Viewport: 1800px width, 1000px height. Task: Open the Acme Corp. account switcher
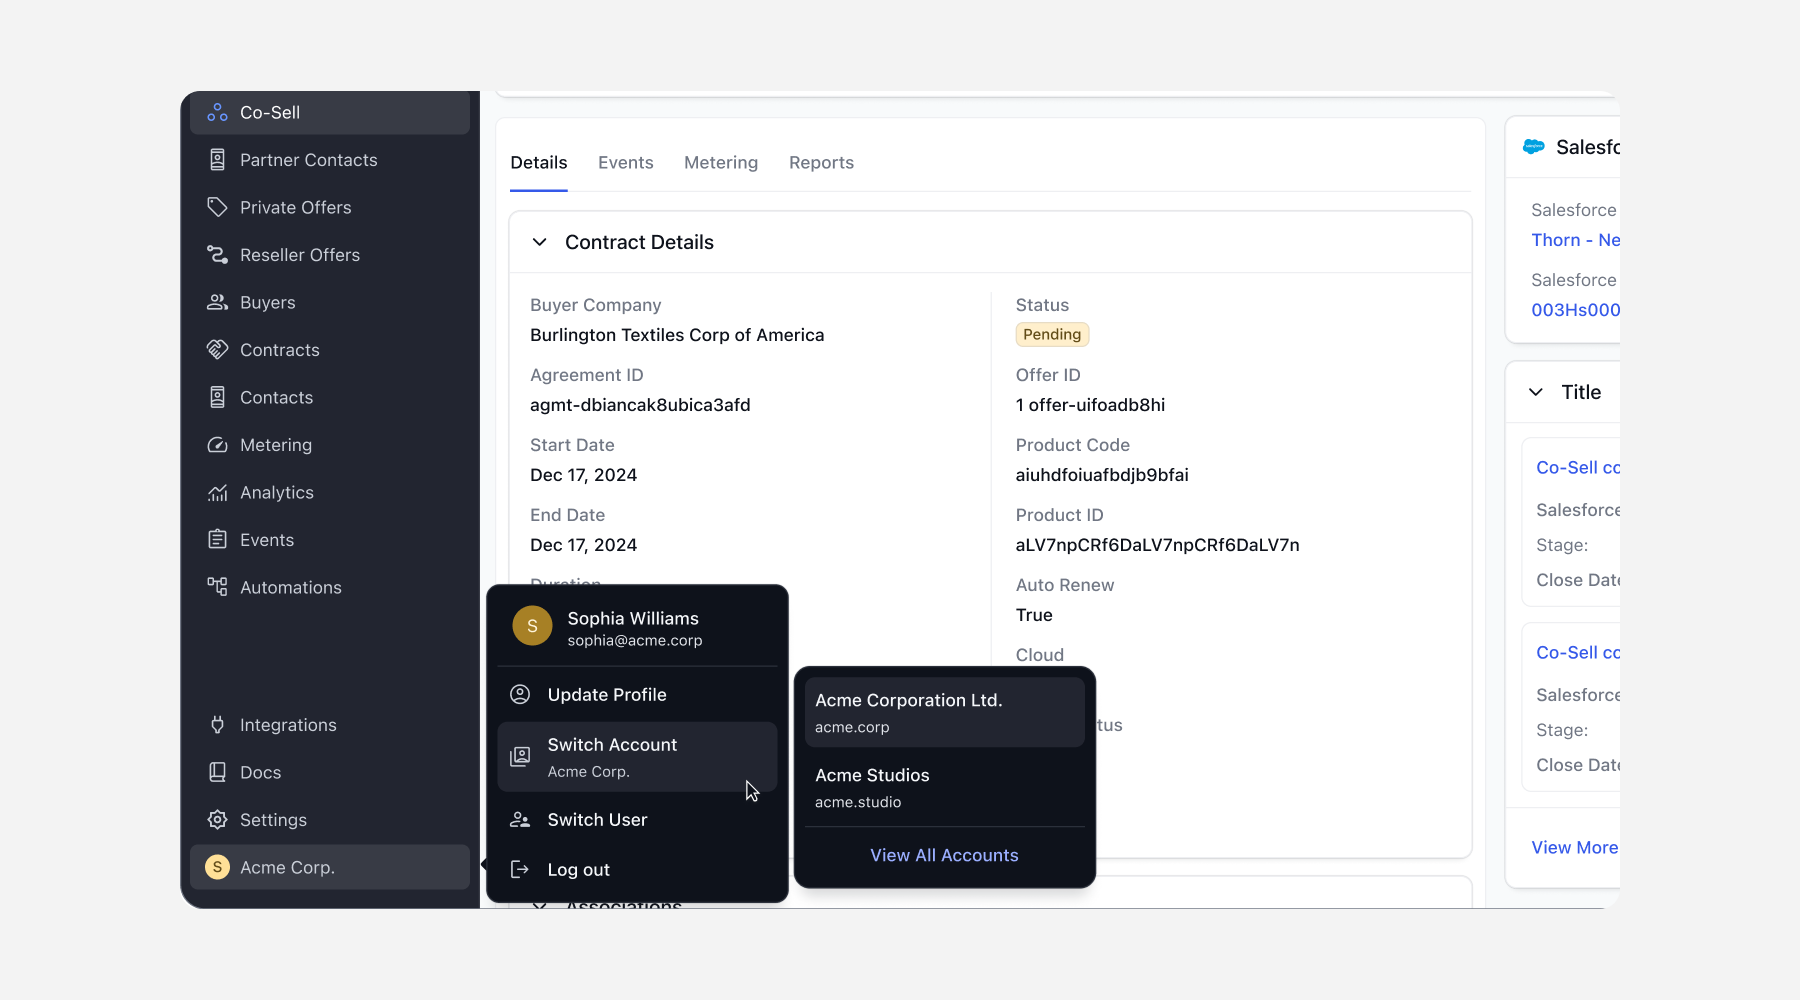(x=330, y=867)
